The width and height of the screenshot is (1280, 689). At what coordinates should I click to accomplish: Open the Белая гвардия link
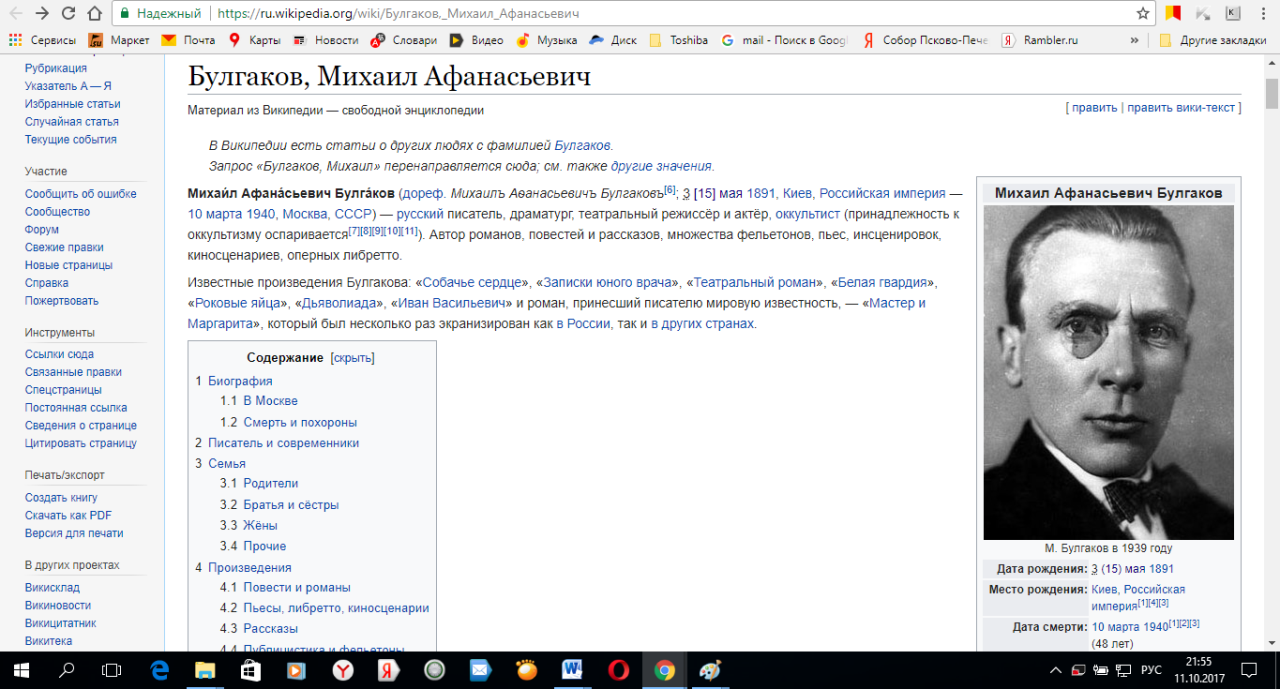[x=884, y=283]
